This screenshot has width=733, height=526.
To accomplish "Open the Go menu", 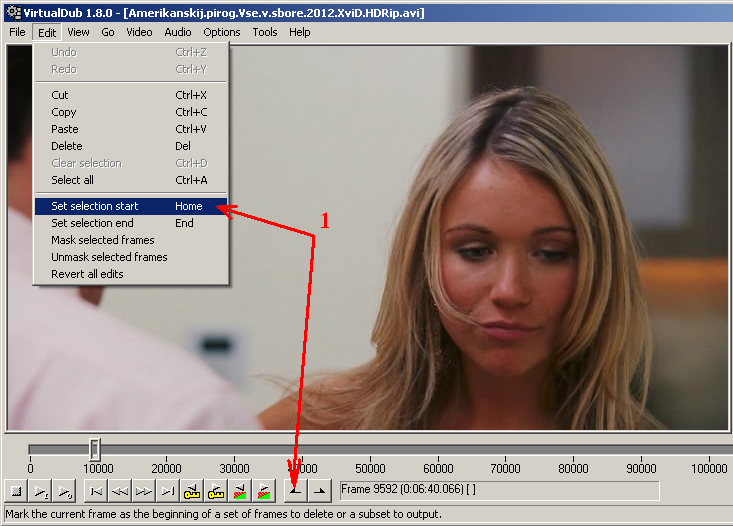I will [108, 32].
